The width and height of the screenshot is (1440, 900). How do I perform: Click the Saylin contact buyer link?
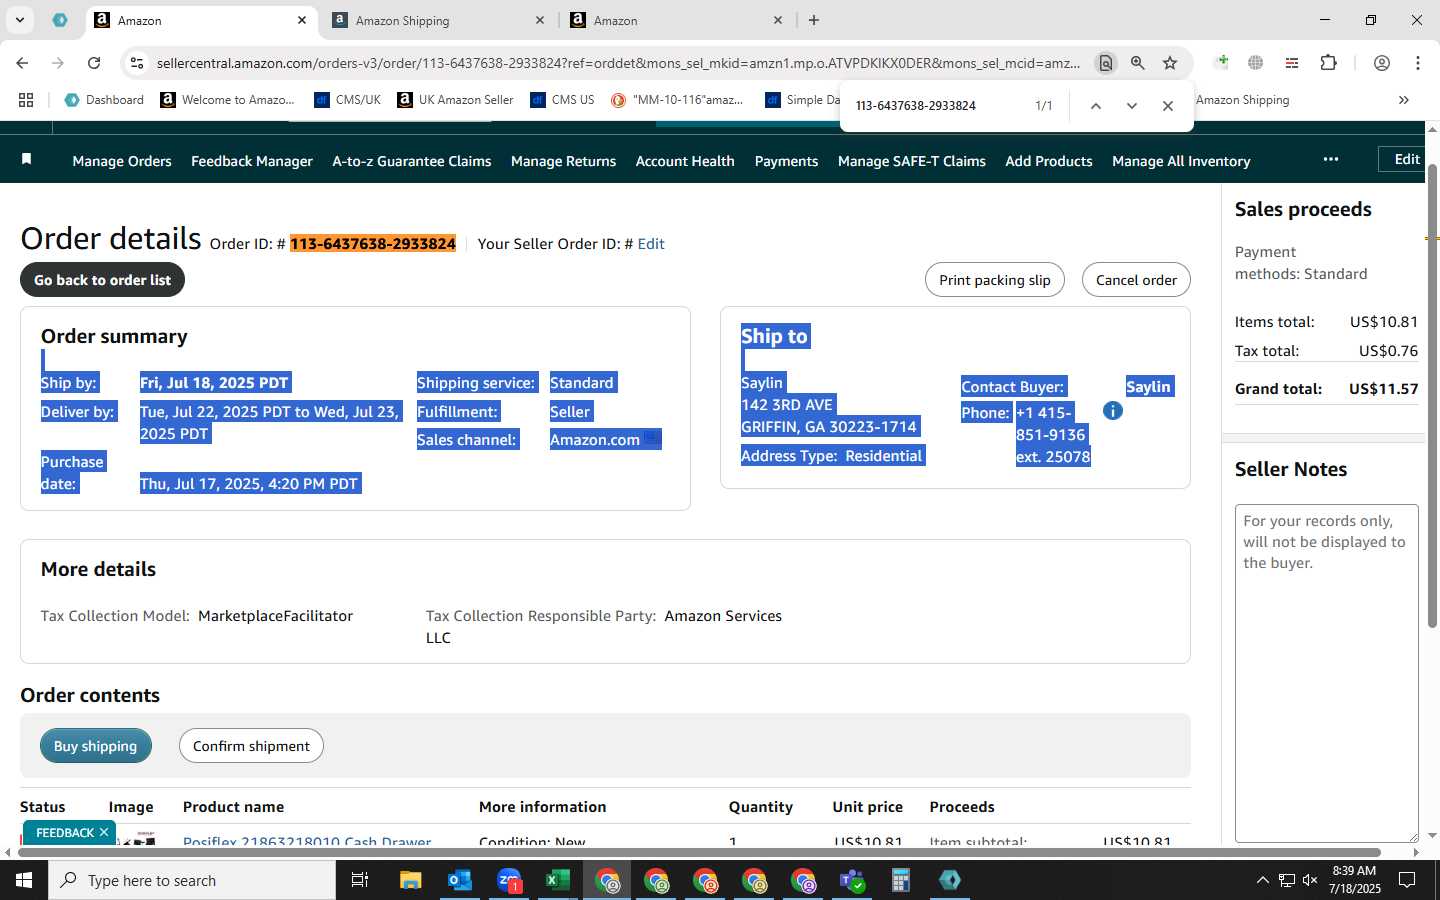tap(1148, 387)
